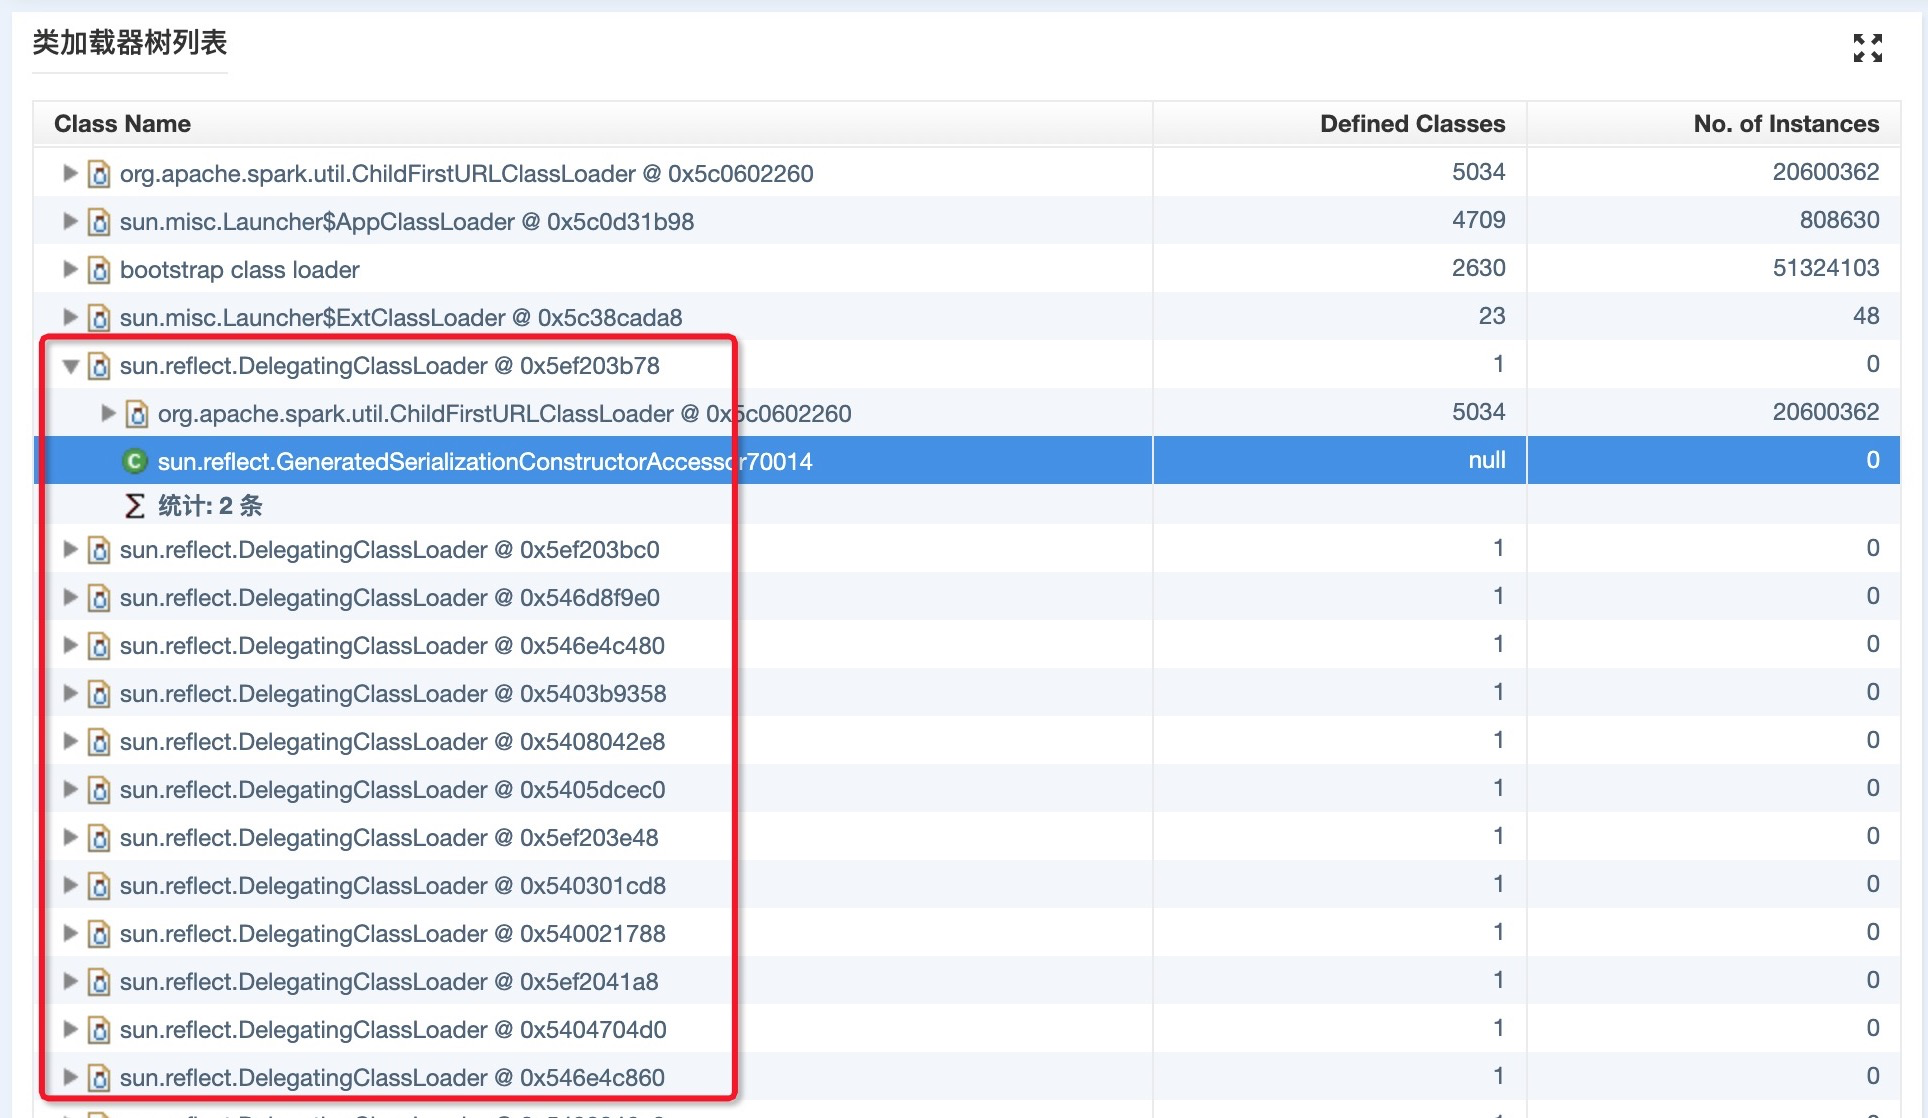
Task: Click the fullscreen expand icon
Action: tap(1867, 47)
